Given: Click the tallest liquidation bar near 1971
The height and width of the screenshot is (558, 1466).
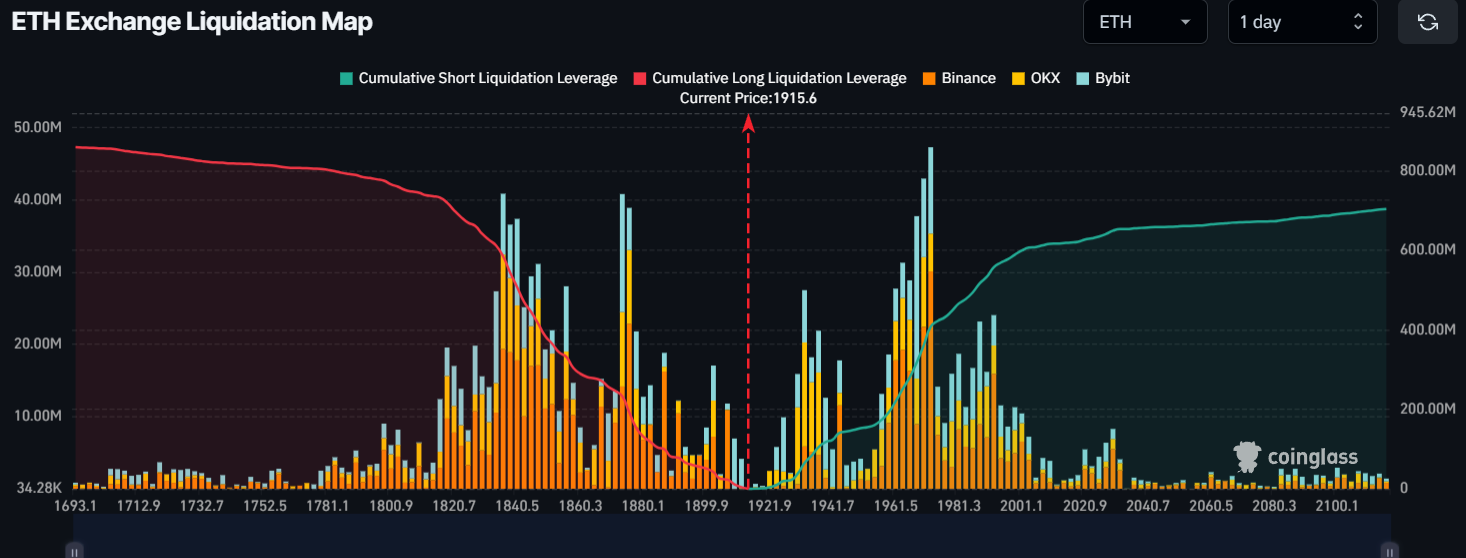Looking at the screenshot, I should tap(930, 300).
